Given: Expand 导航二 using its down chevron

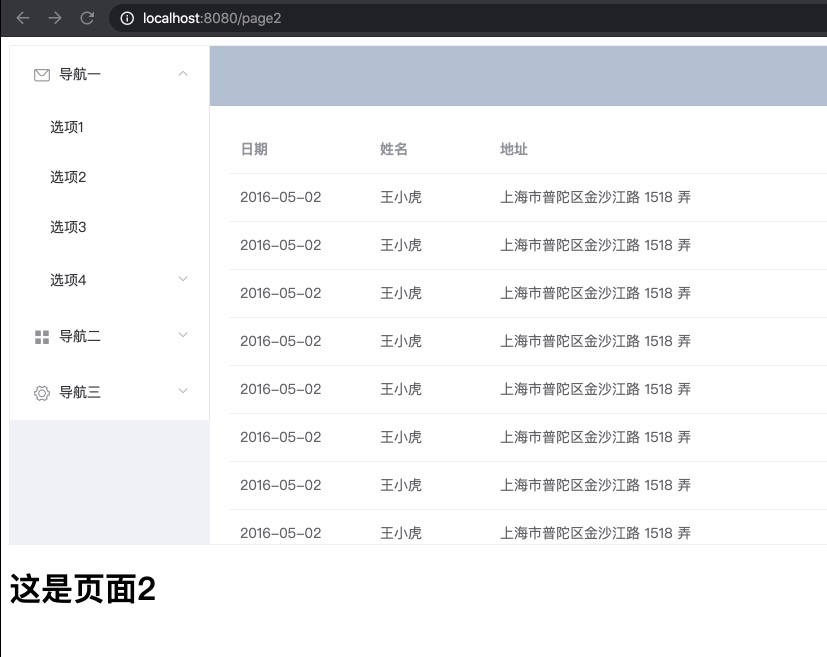Looking at the screenshot, I should click(x=182, y=335).
